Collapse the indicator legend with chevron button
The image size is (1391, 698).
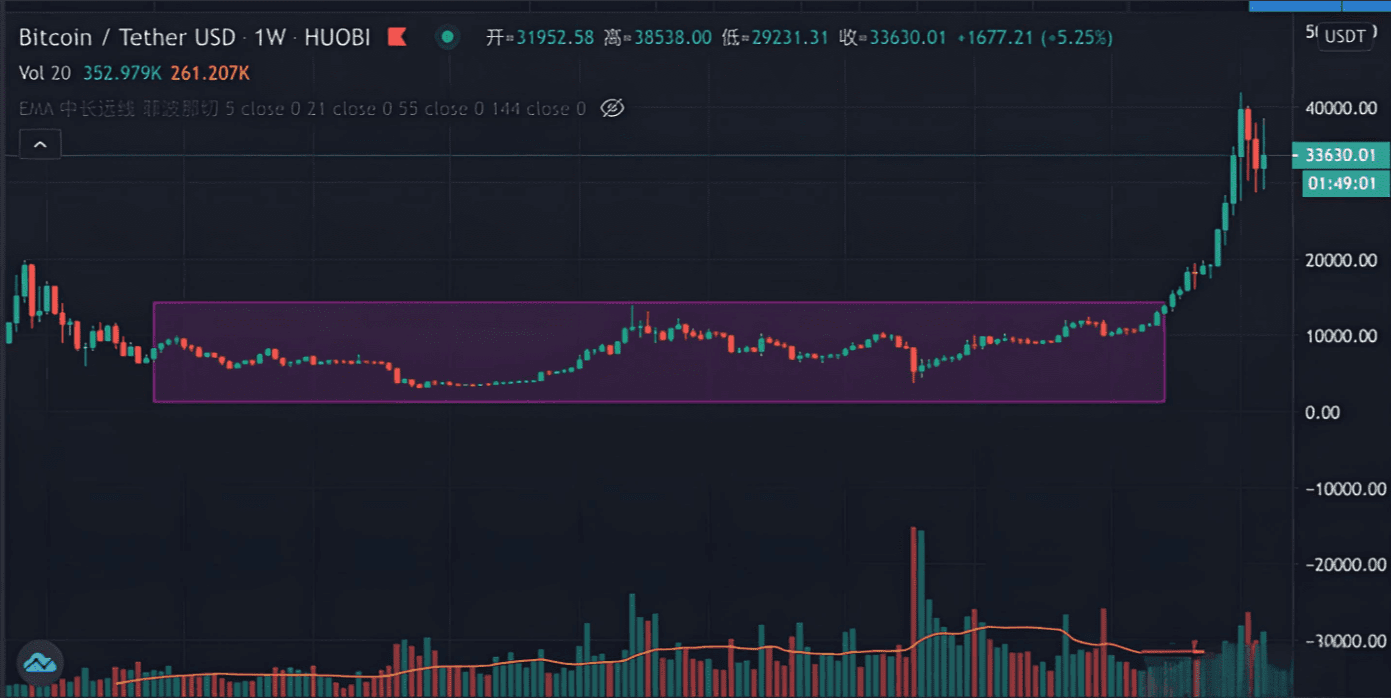[40, 144]
